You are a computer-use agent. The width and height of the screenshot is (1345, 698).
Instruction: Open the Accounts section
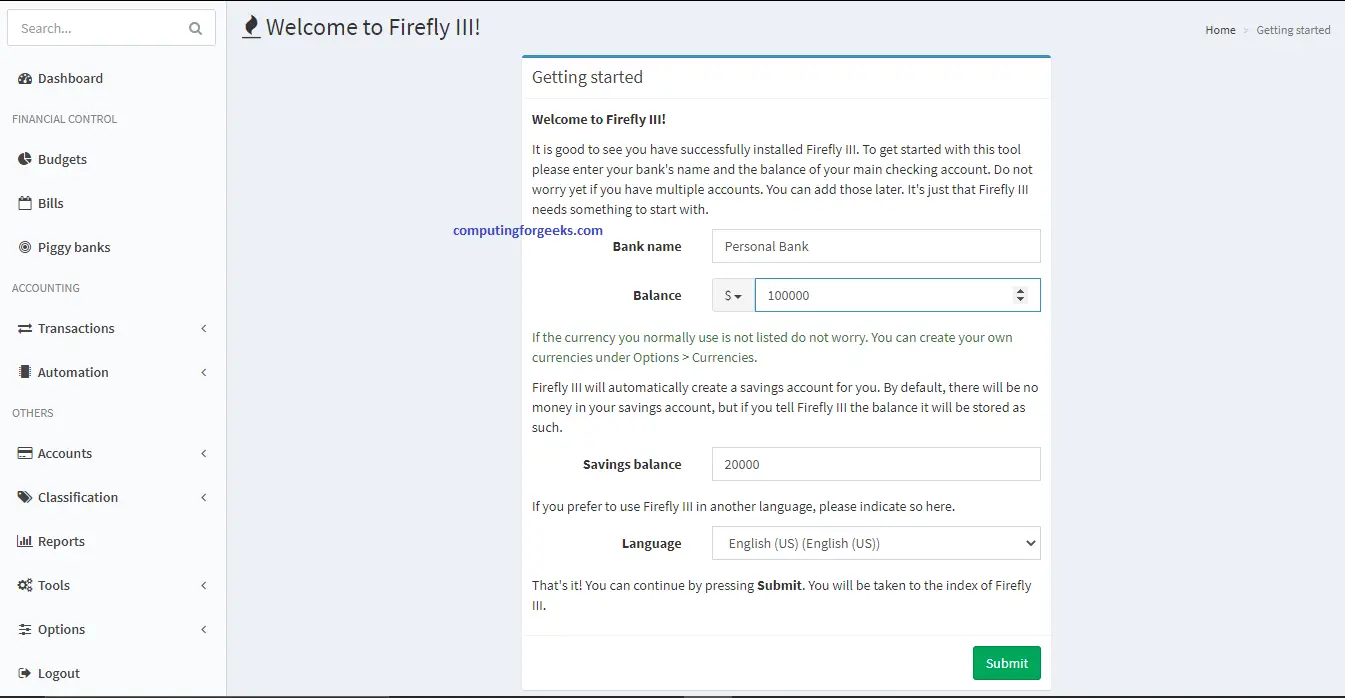pyautogui.click(x=64, y=453)
